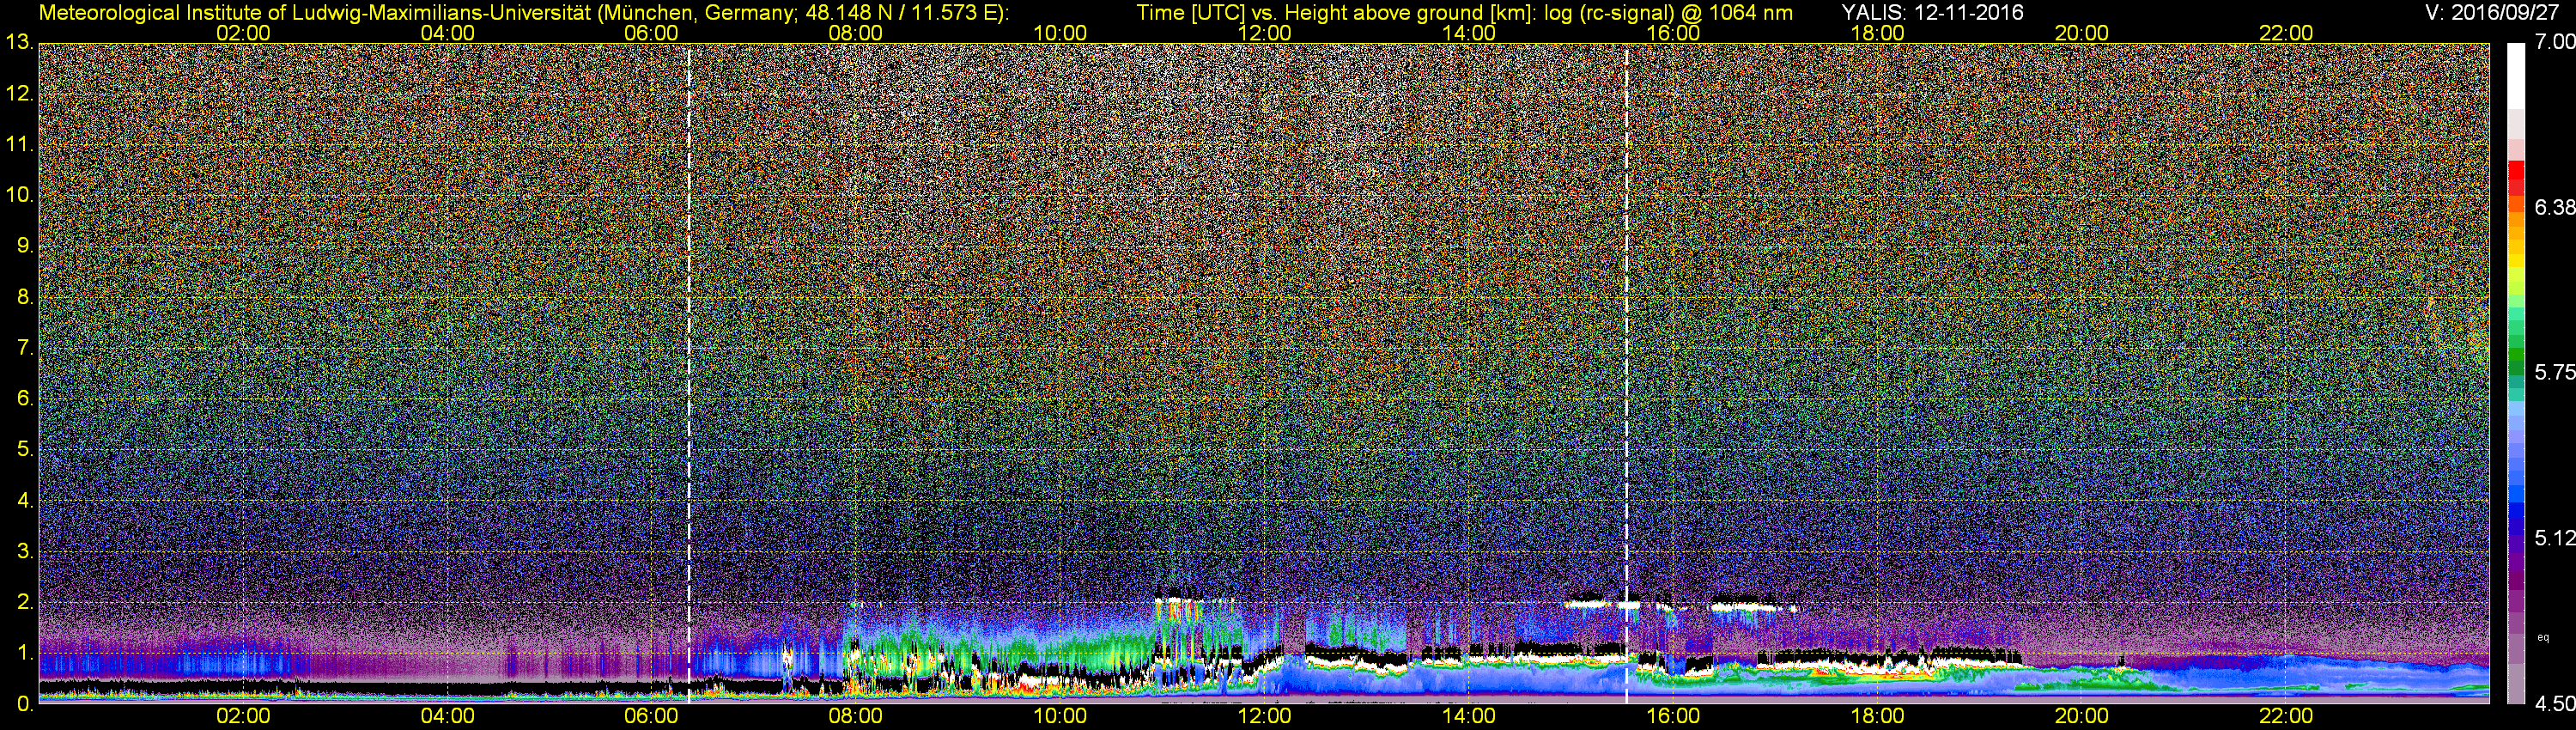Click the 22:00 label on the bottom time axis

point(2286,717)
